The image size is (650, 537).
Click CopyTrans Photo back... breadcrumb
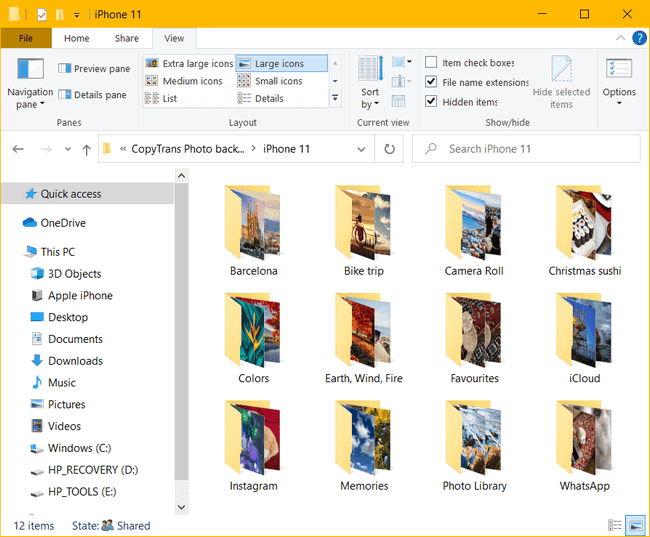(188, 149)
